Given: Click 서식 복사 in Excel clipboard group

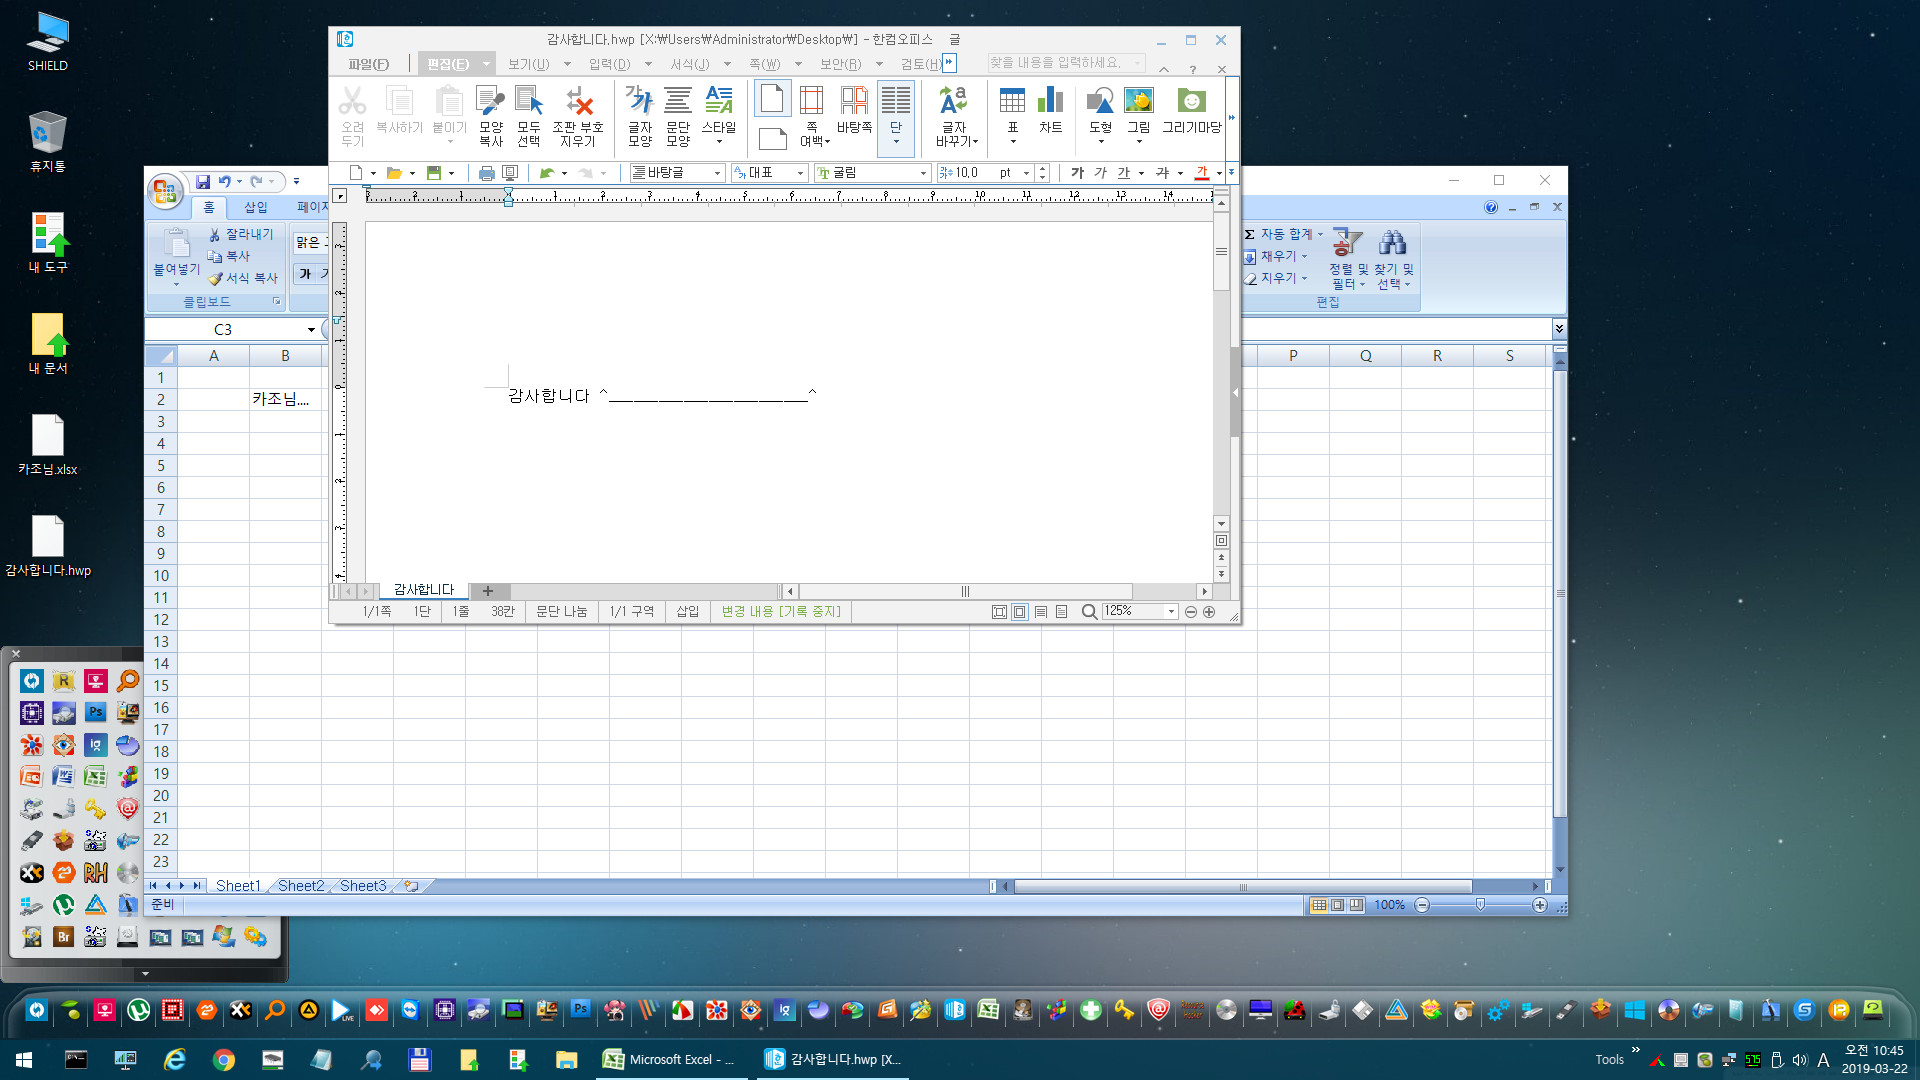Looking at the screenshot, I should click(243, 278).
